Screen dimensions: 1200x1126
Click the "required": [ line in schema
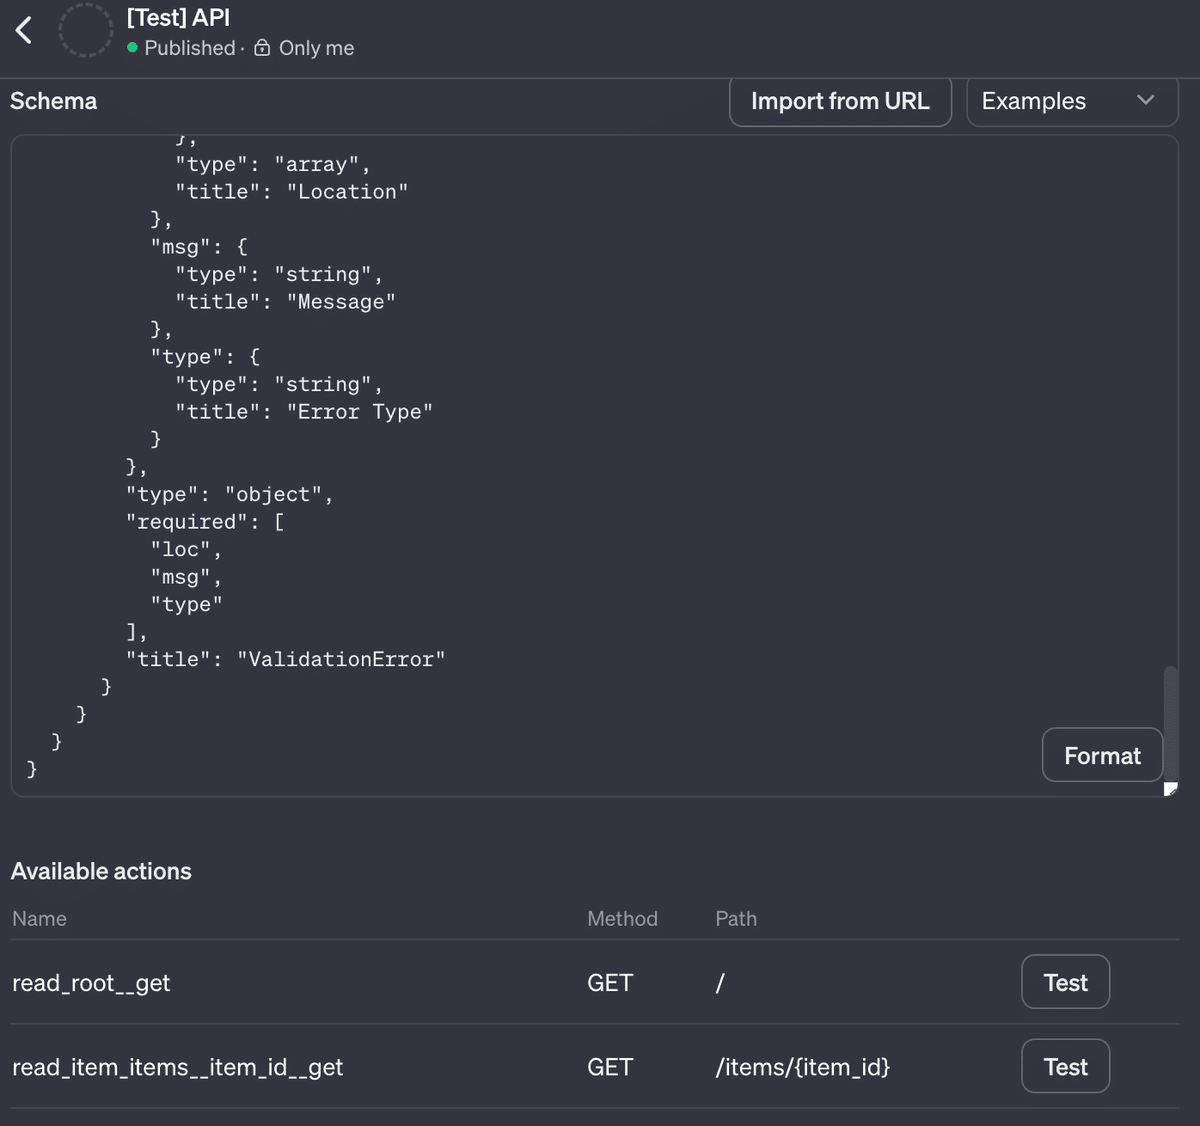click(x=205, y=522)
